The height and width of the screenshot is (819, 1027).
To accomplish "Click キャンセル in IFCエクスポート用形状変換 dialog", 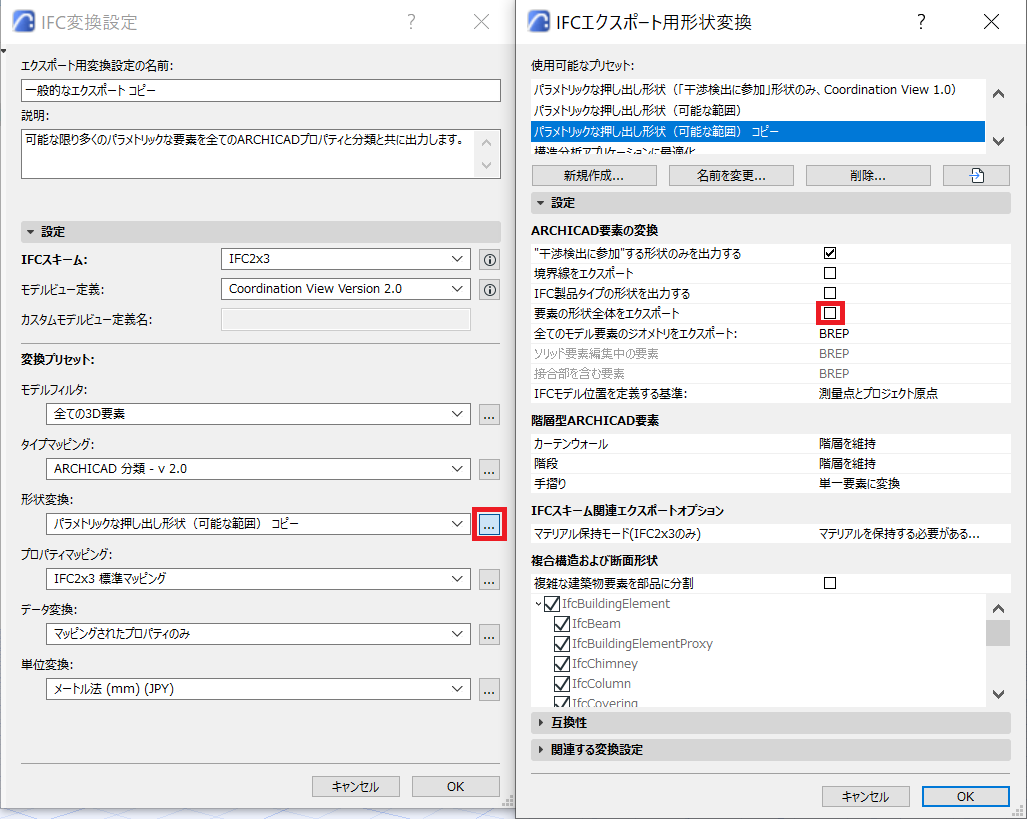I will coord(865,797).
